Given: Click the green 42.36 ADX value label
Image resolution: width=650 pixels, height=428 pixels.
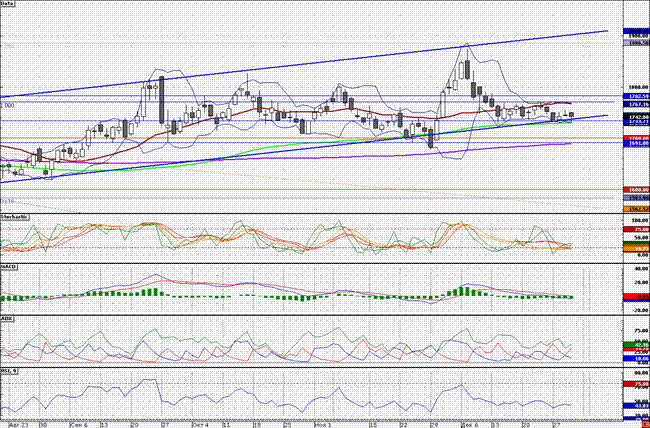Looking at the screenshot, I should 636,345.
